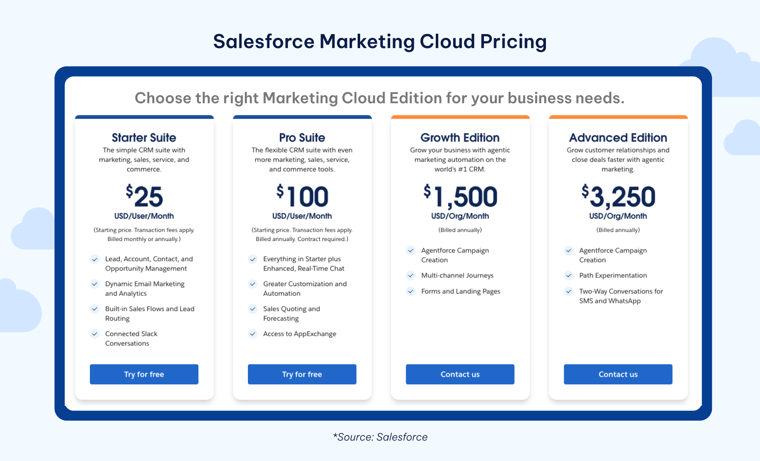
Task: Click Contact us under Advanced Edition
Action: click(x=618, y=374)
